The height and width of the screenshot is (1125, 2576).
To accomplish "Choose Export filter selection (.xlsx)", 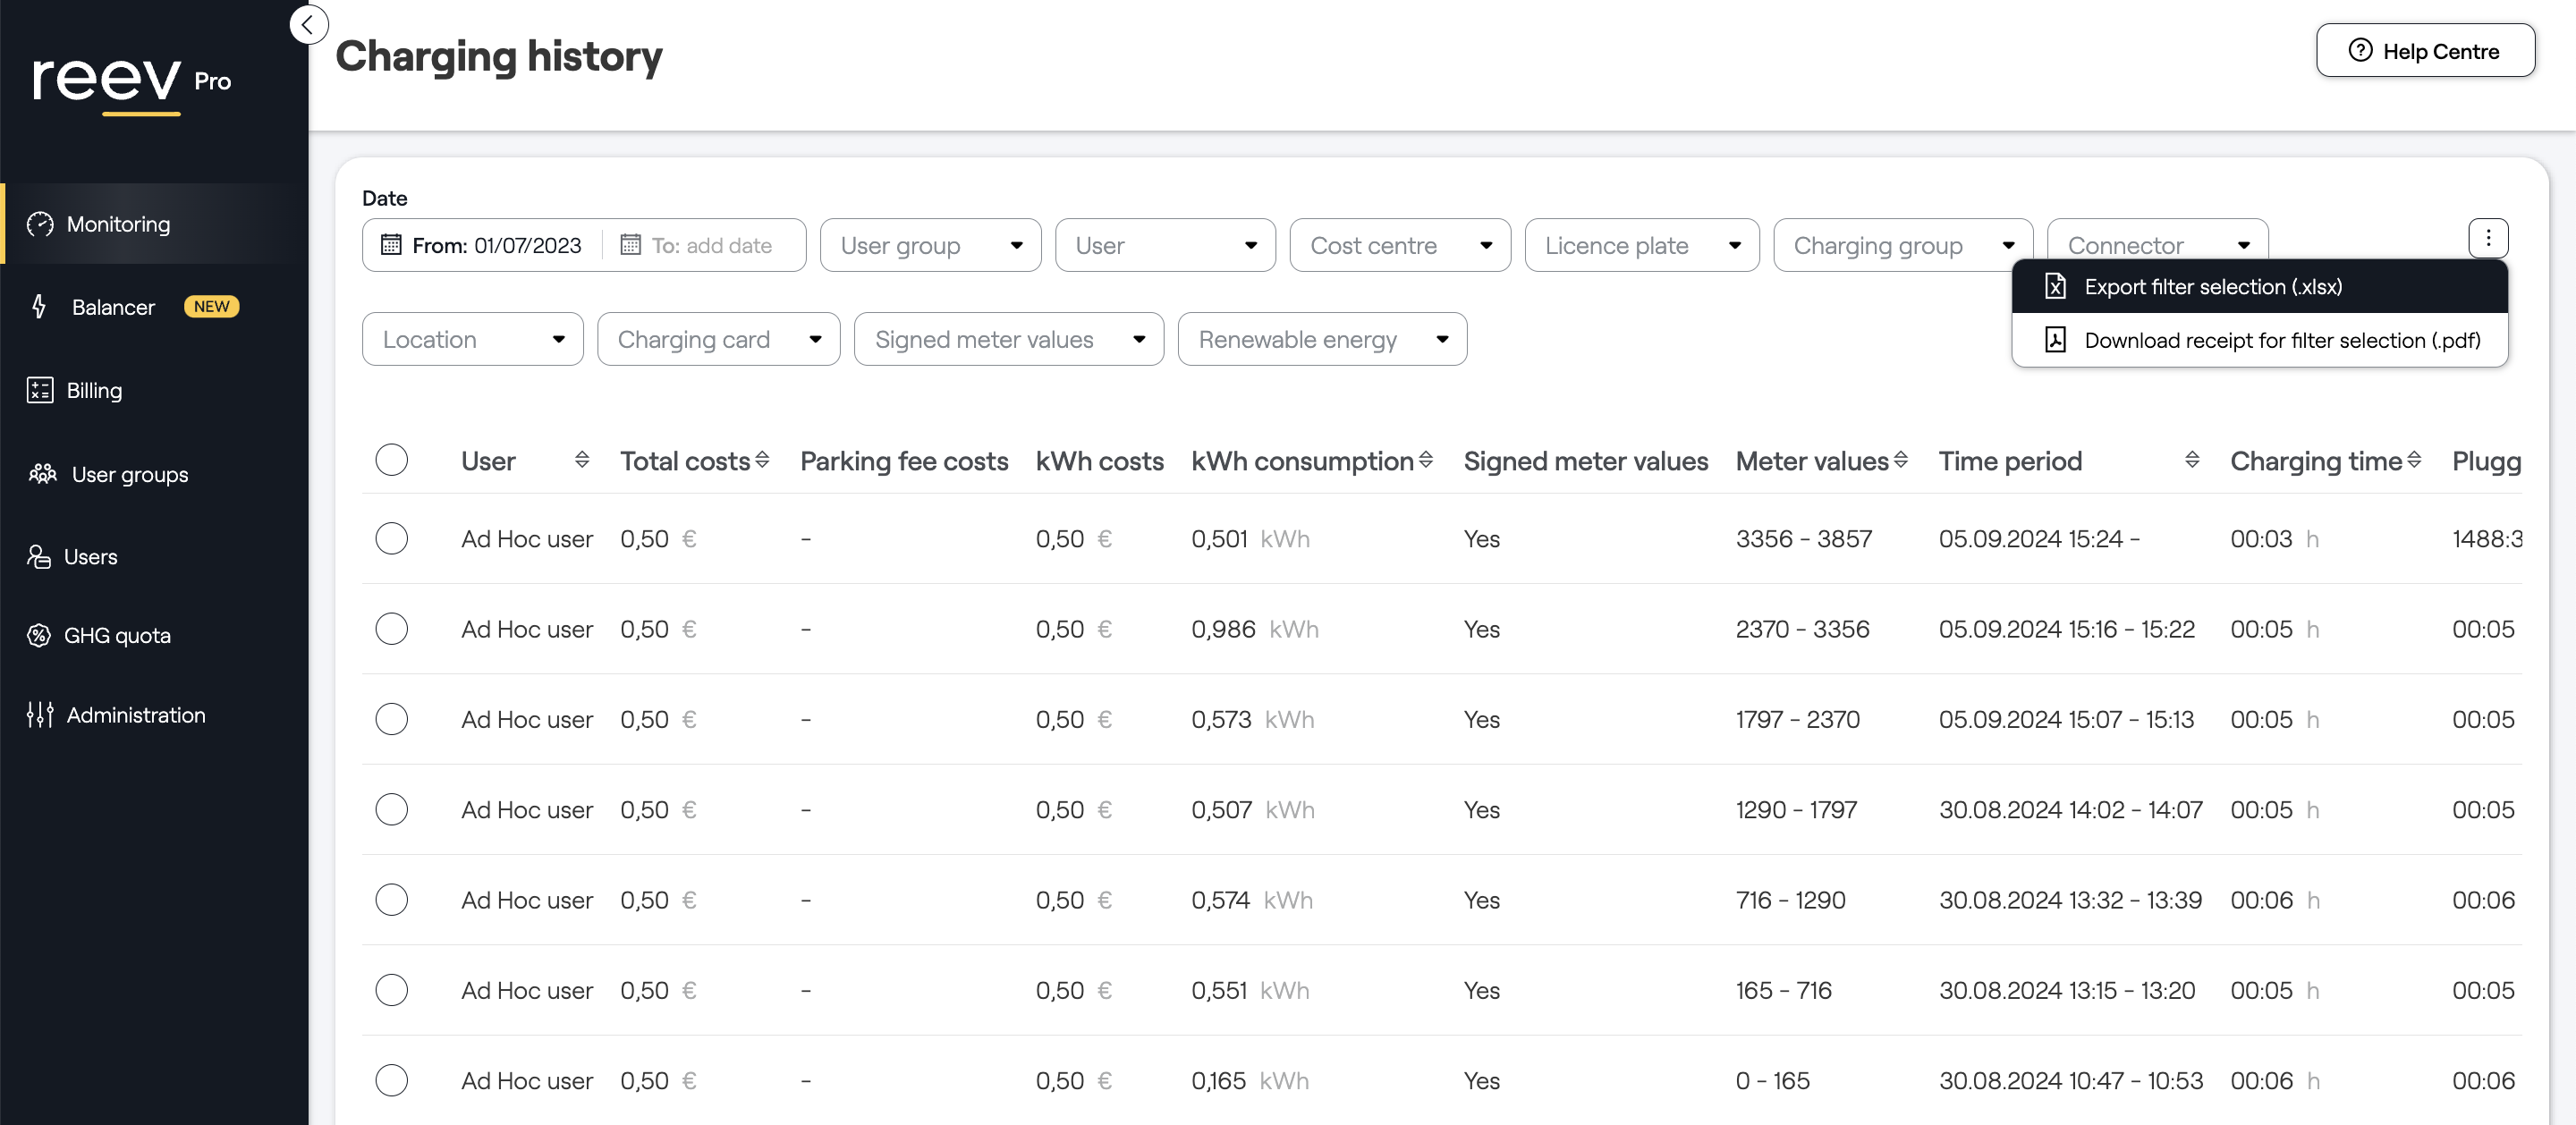I will 2212,287.
